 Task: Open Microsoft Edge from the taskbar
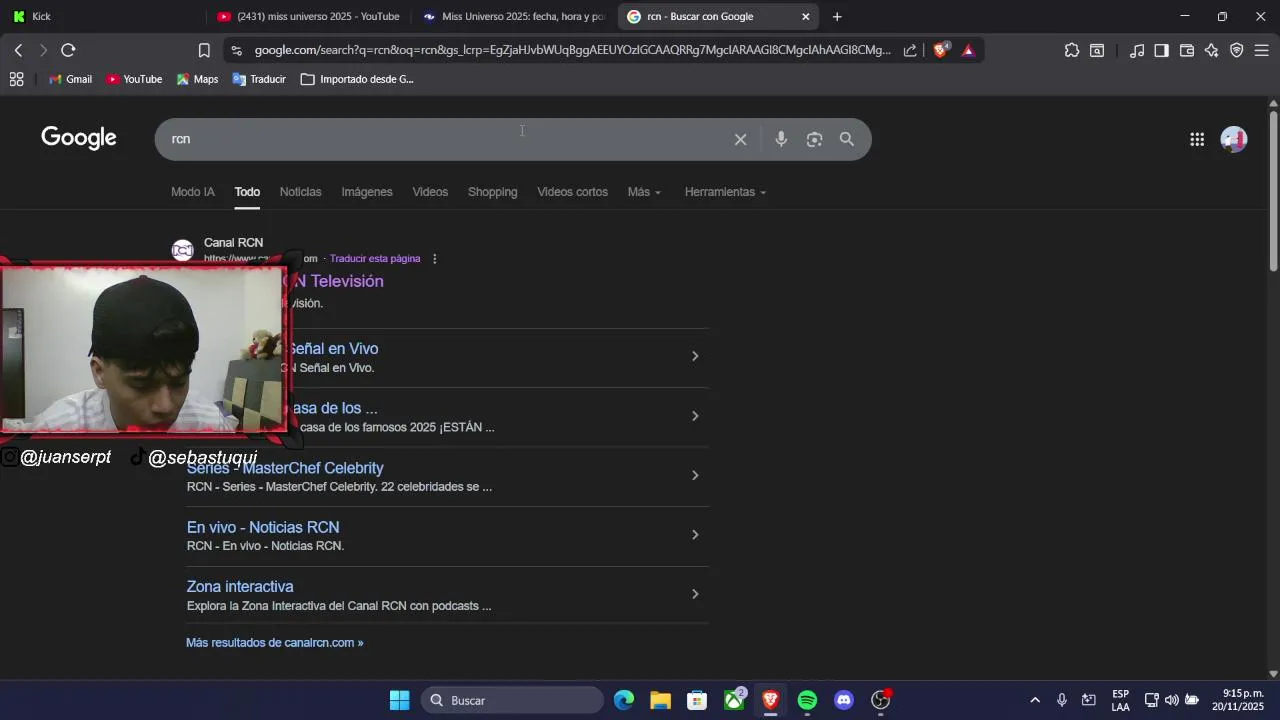[624, 700]
